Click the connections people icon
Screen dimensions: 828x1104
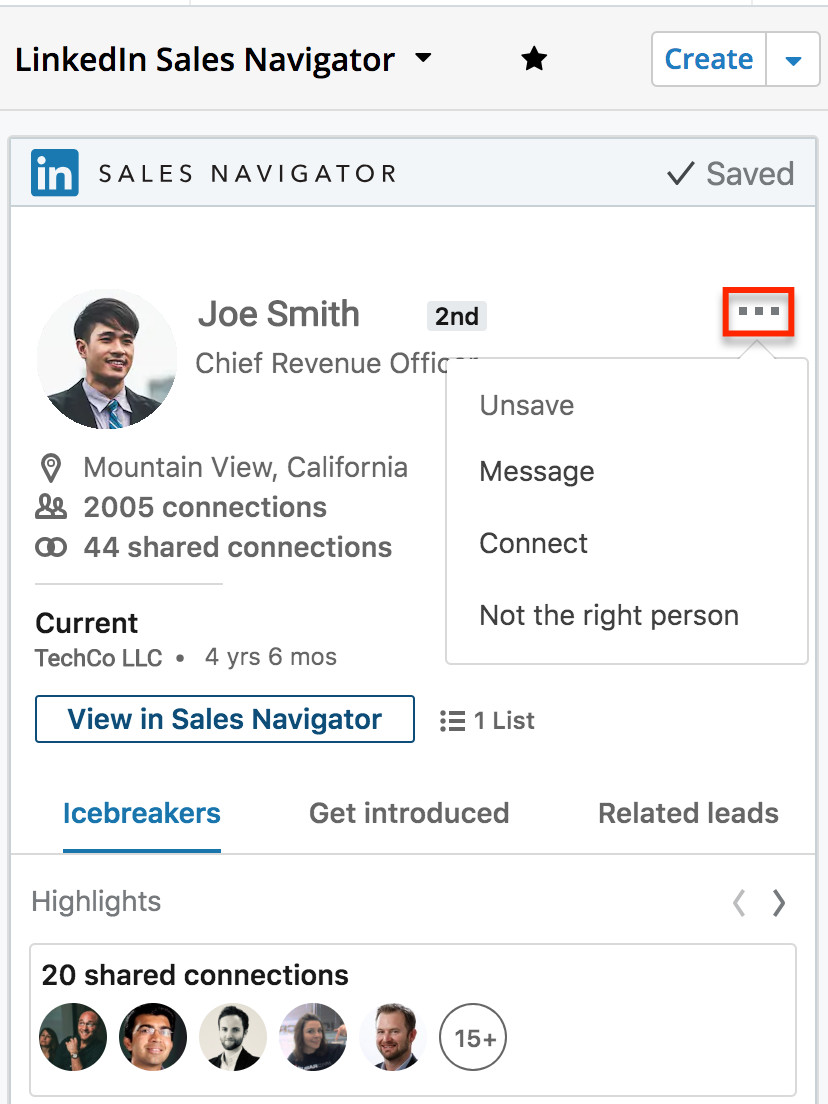(x=51, y=507)
